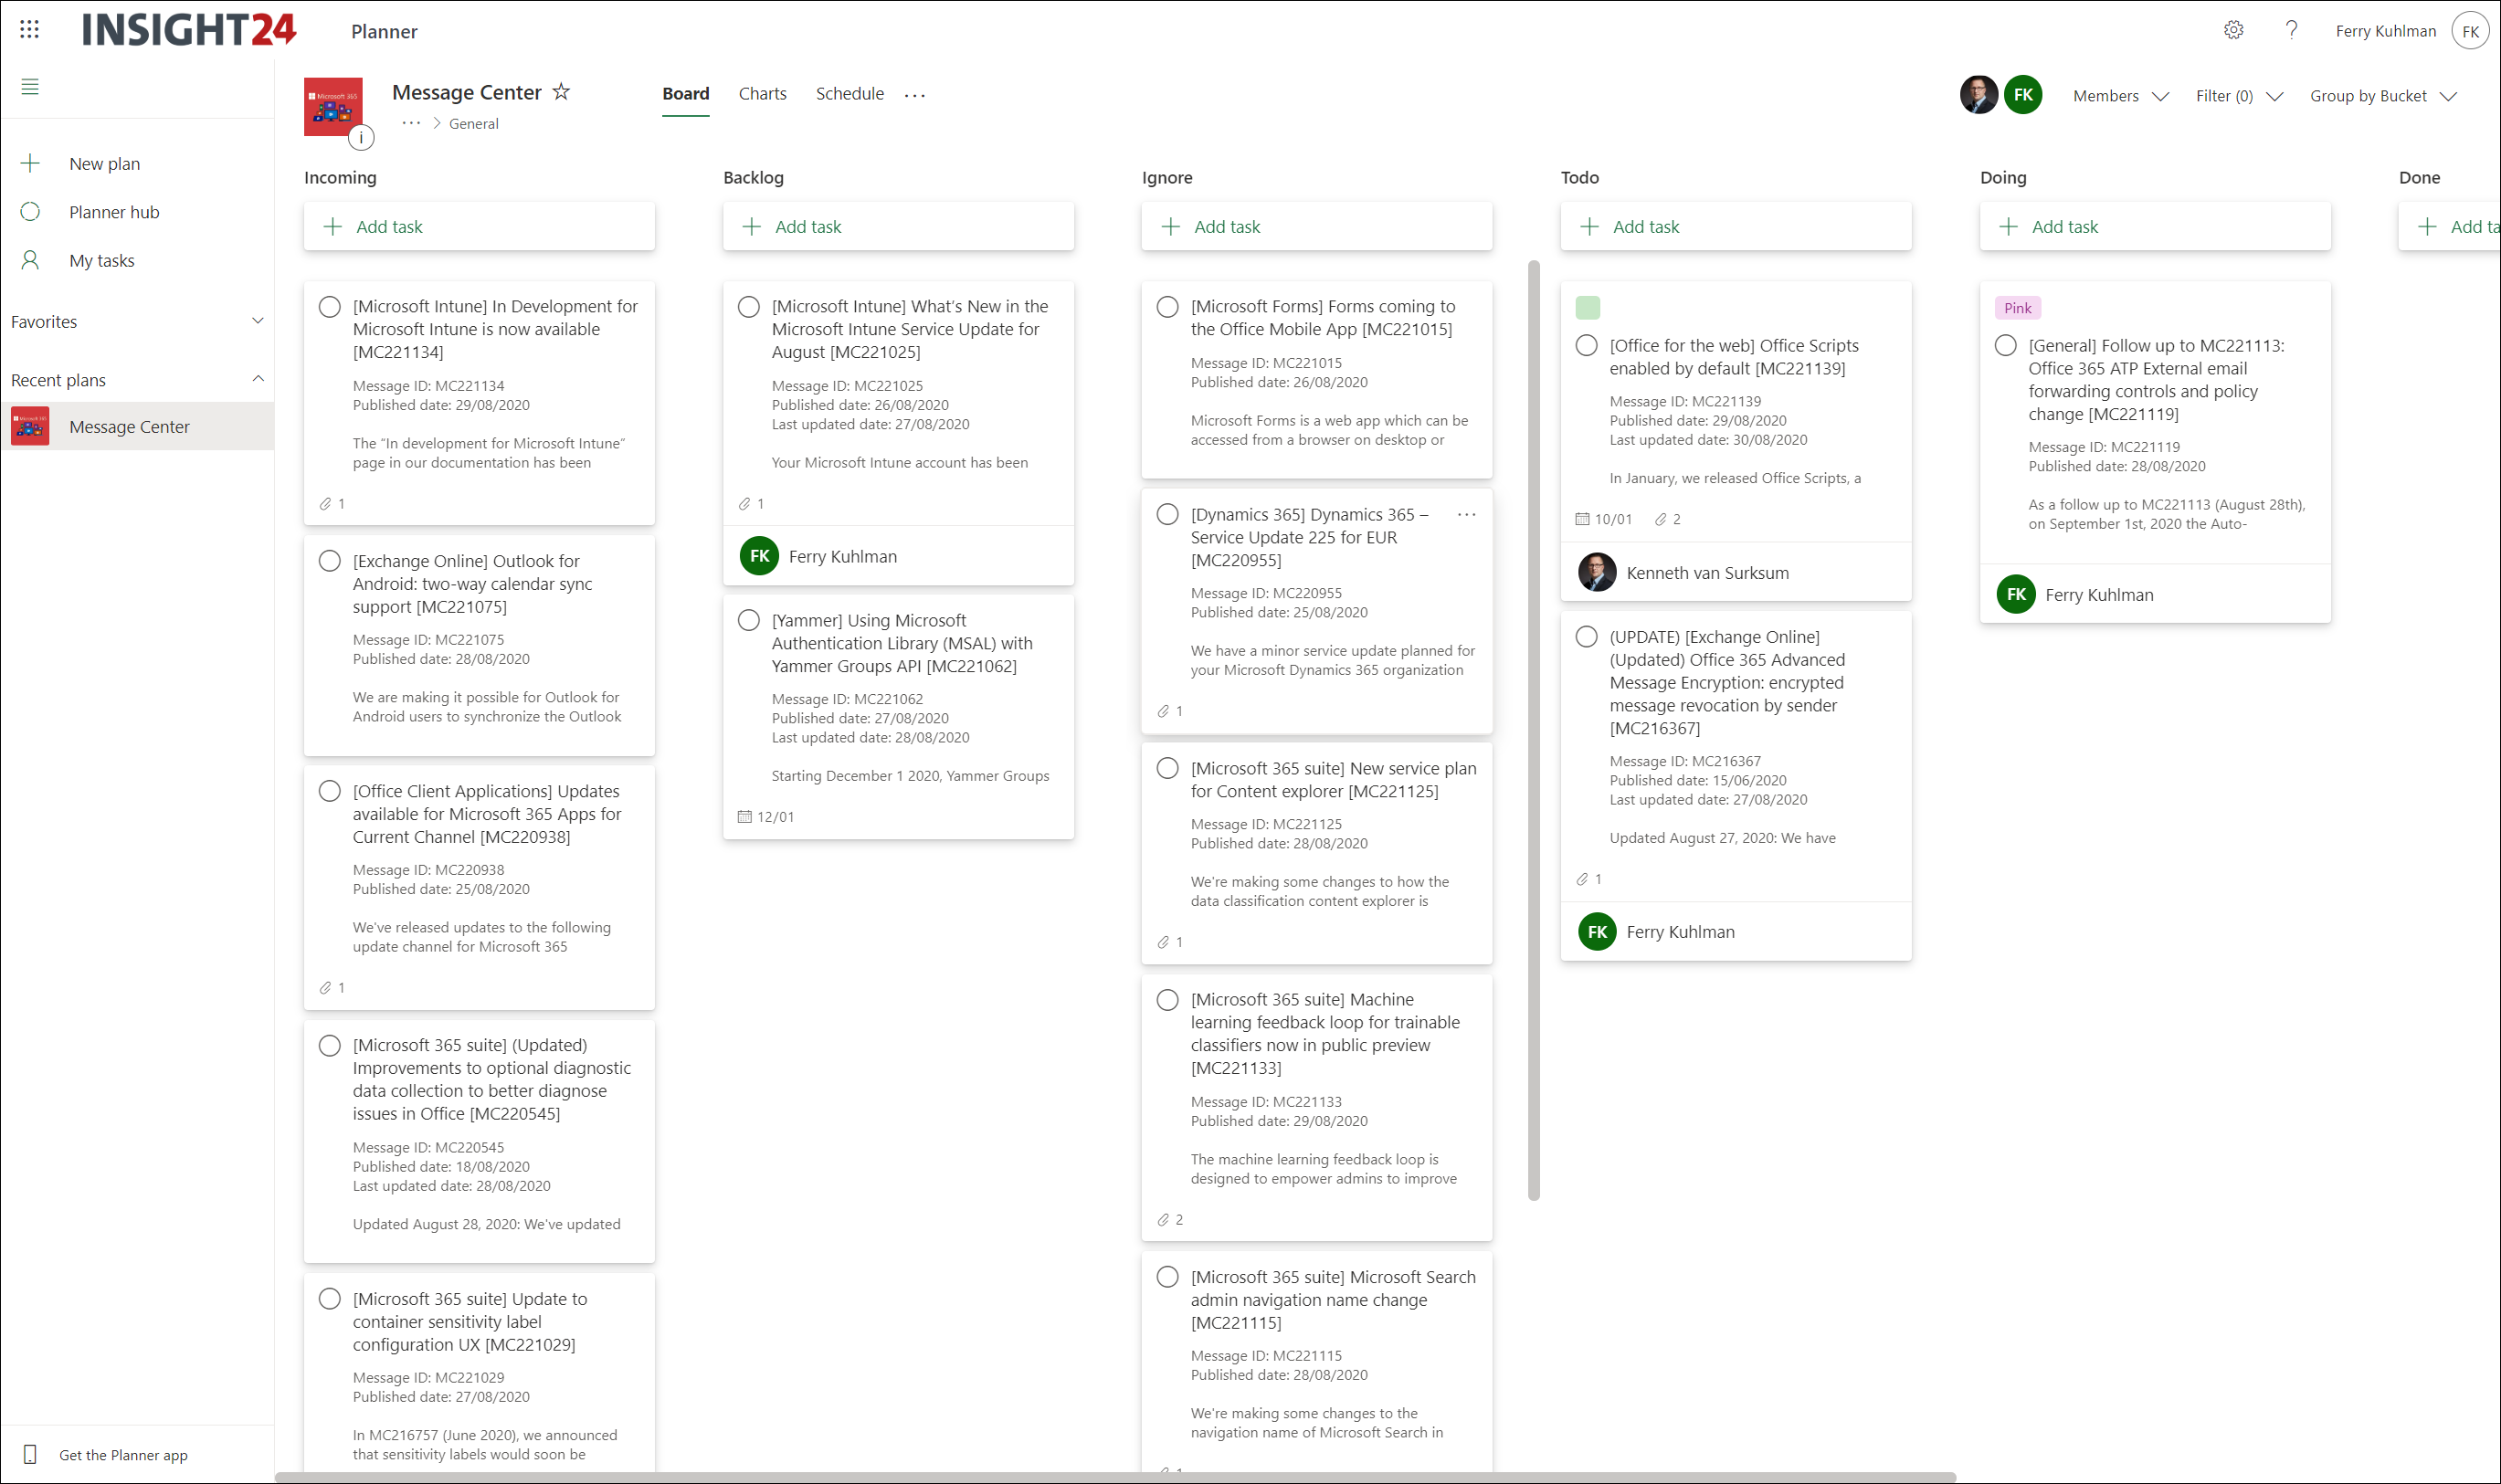Click attachment count on Machine learning card
This screenshot has height=1484, width=2501.
tap(1170, 1220)
